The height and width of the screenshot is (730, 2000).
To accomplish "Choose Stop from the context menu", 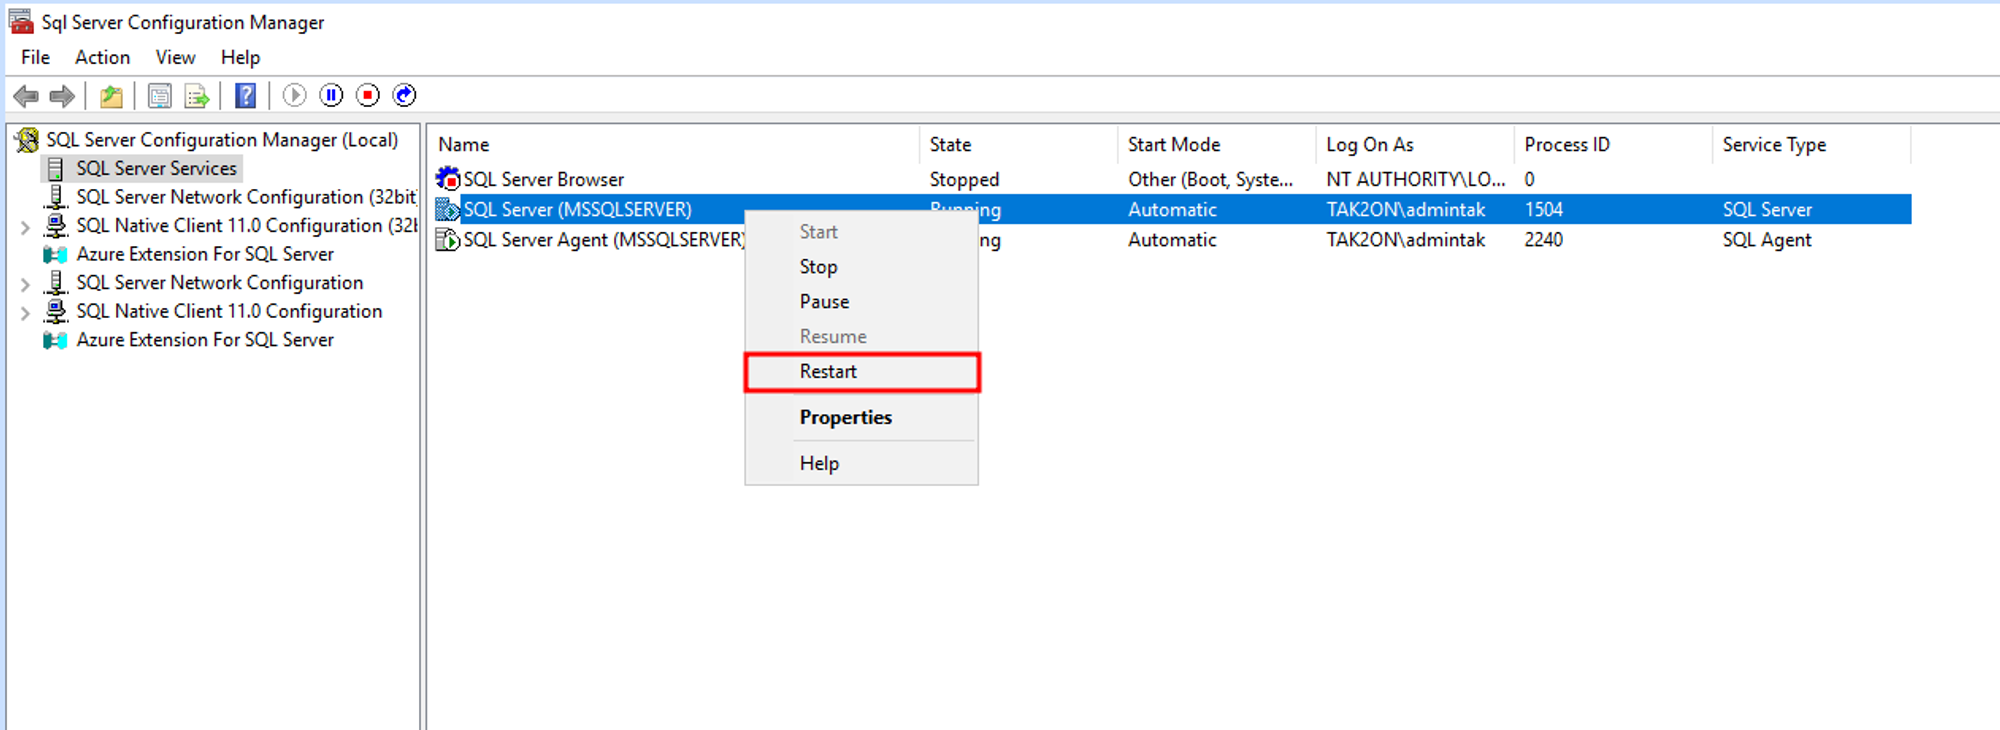I will coord(862,267).
